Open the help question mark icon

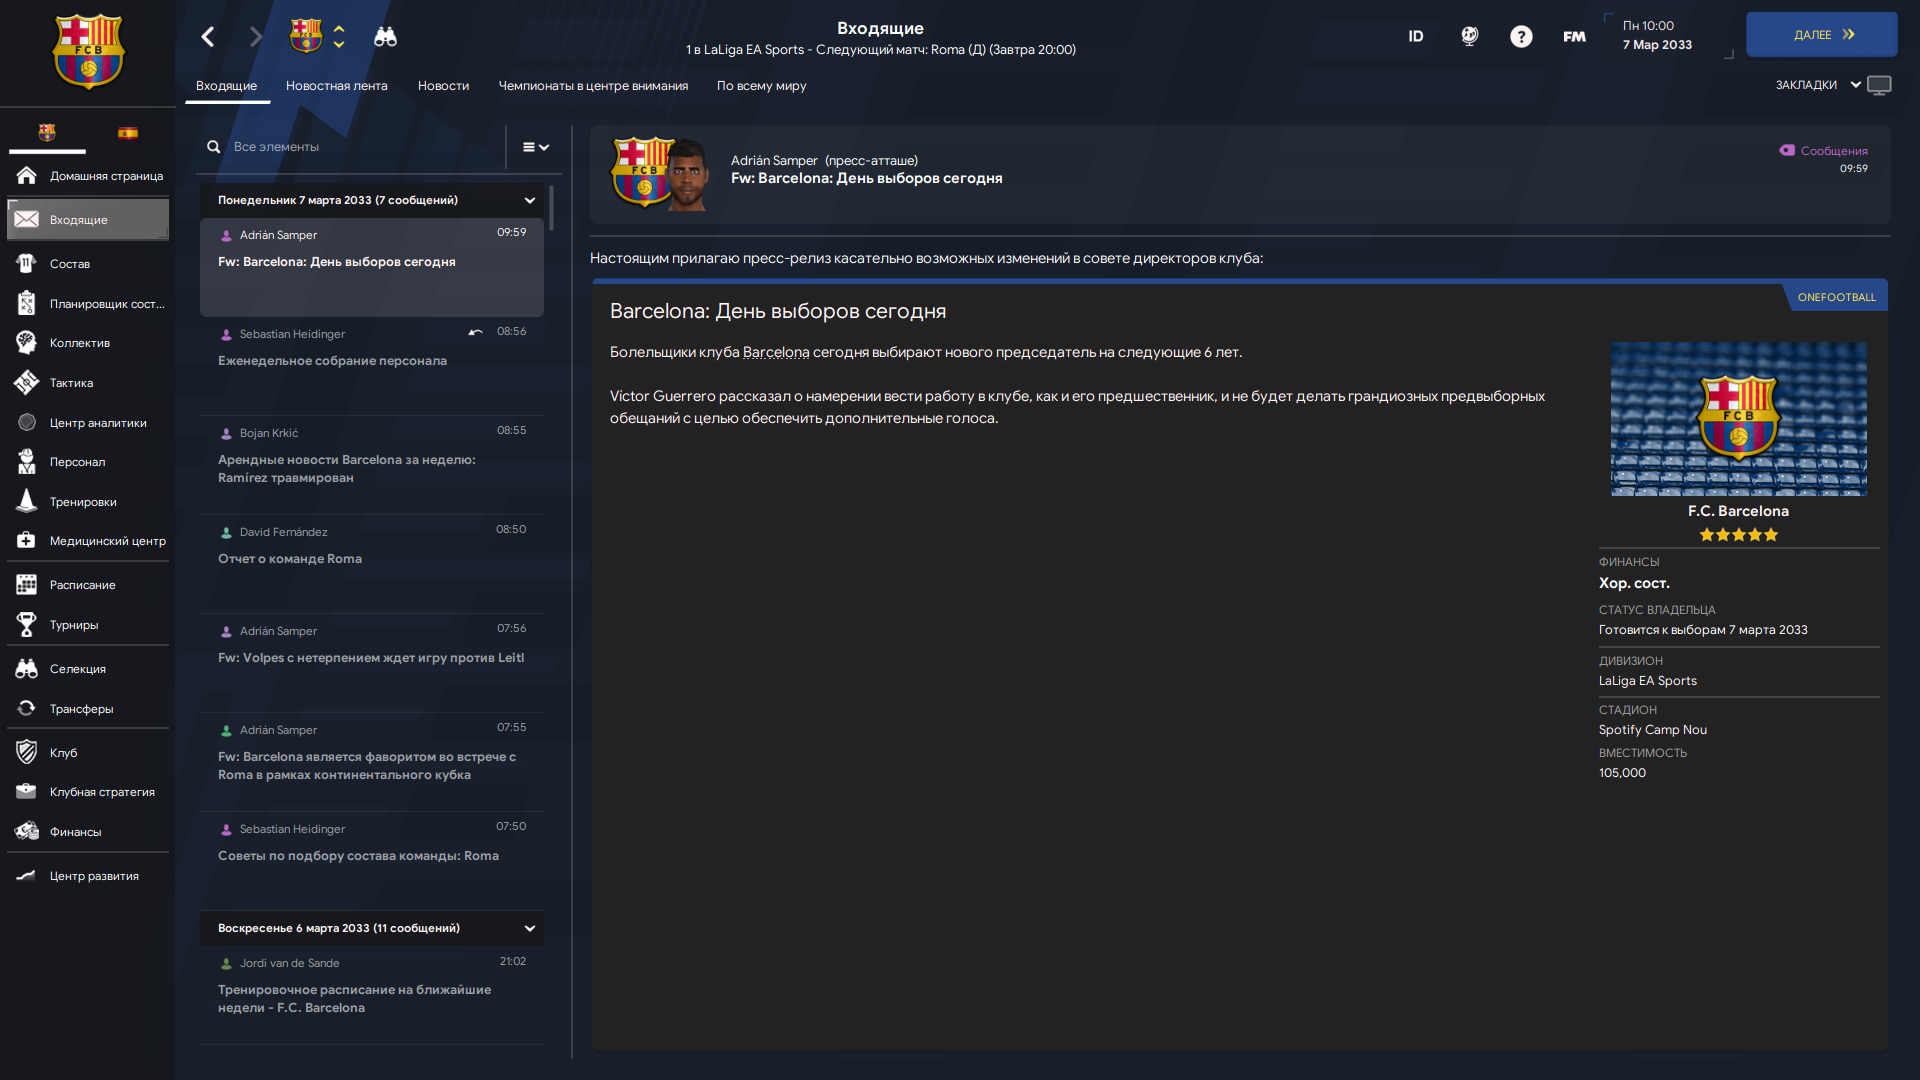pyautogui.click(x=1521, y=37)
